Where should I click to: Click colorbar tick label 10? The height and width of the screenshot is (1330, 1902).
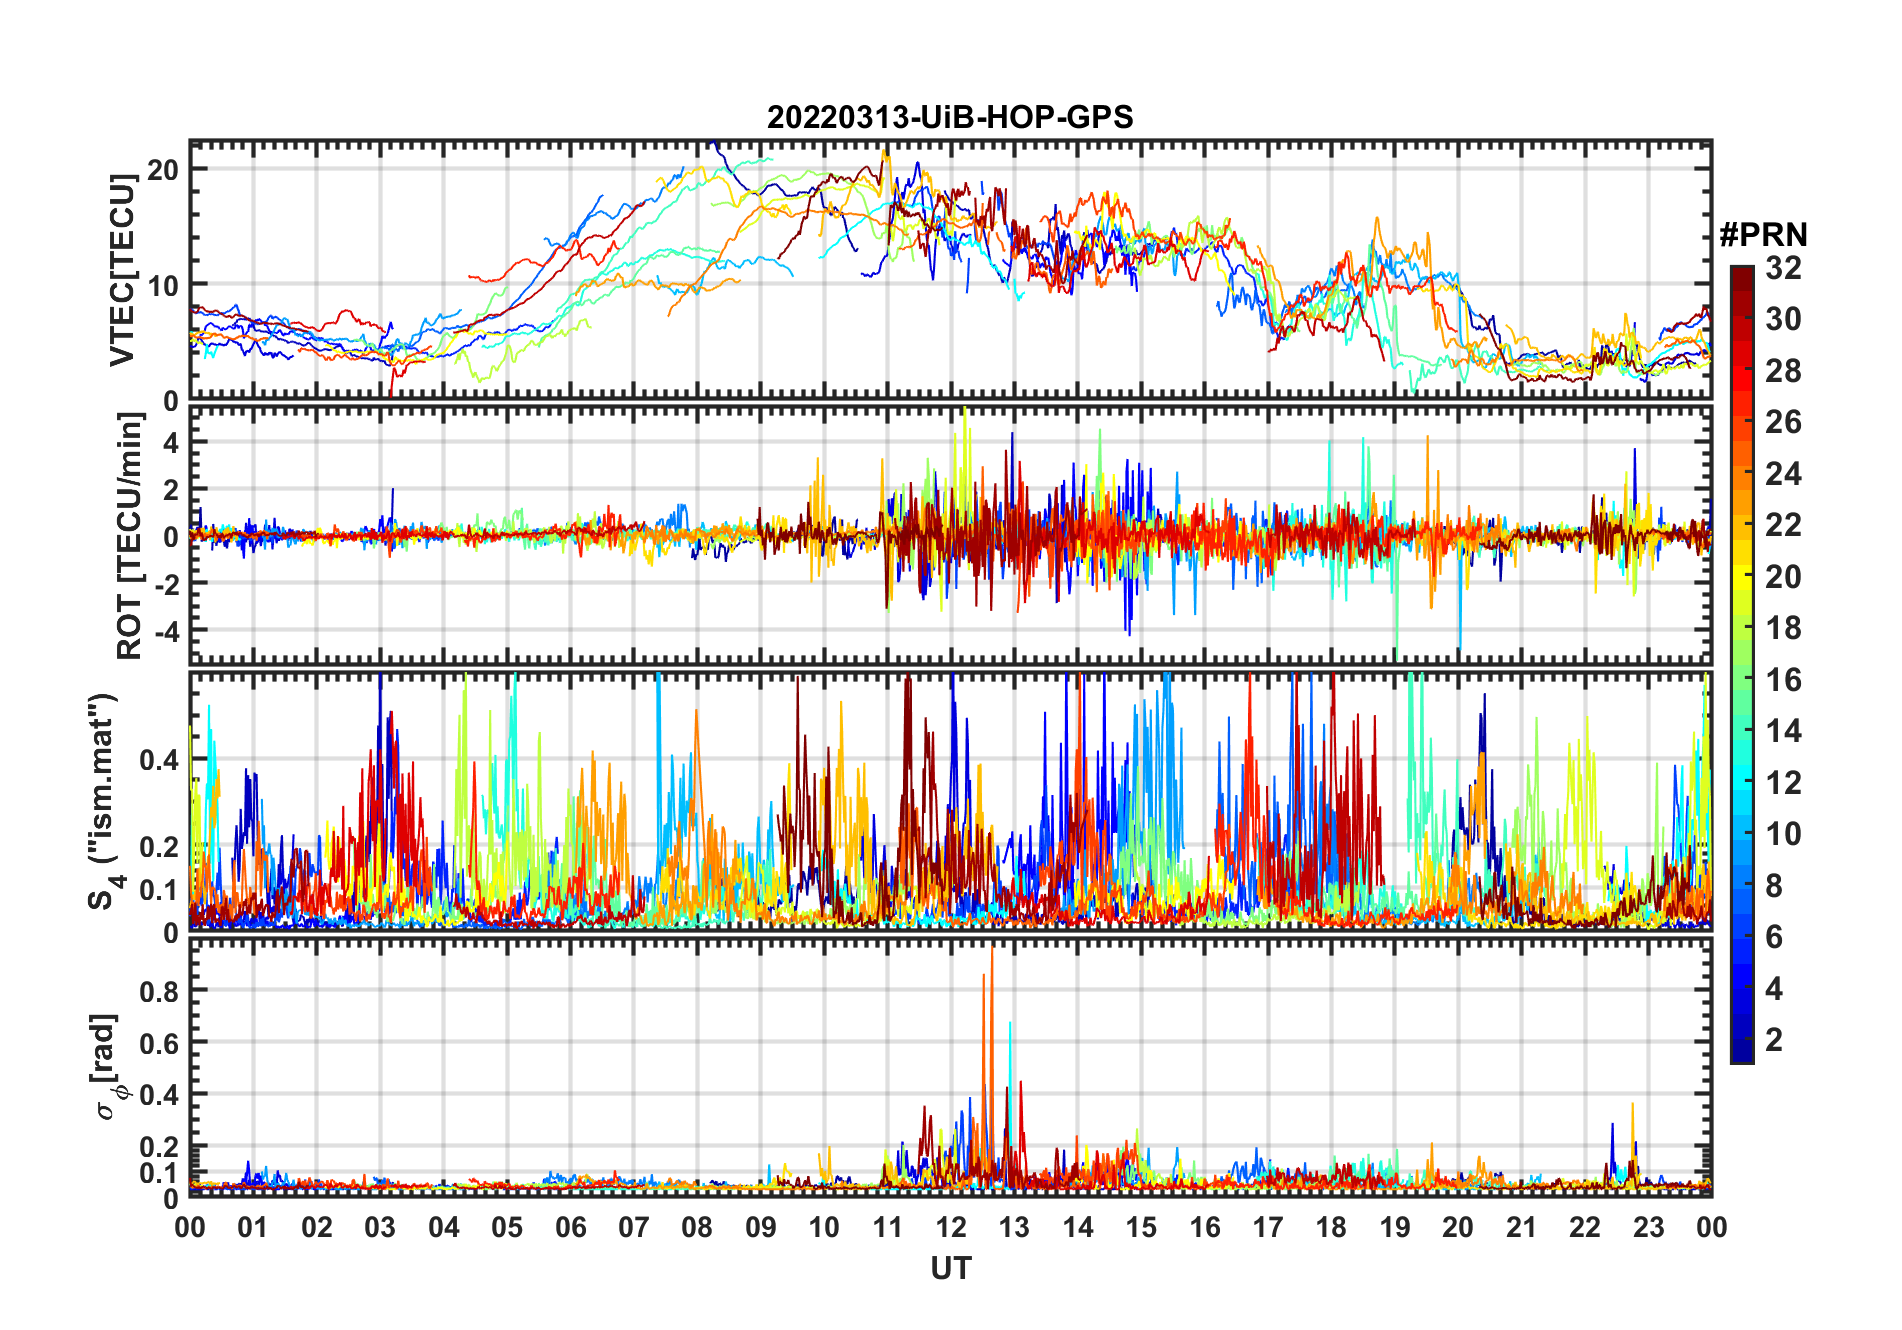coord(1783,834)
